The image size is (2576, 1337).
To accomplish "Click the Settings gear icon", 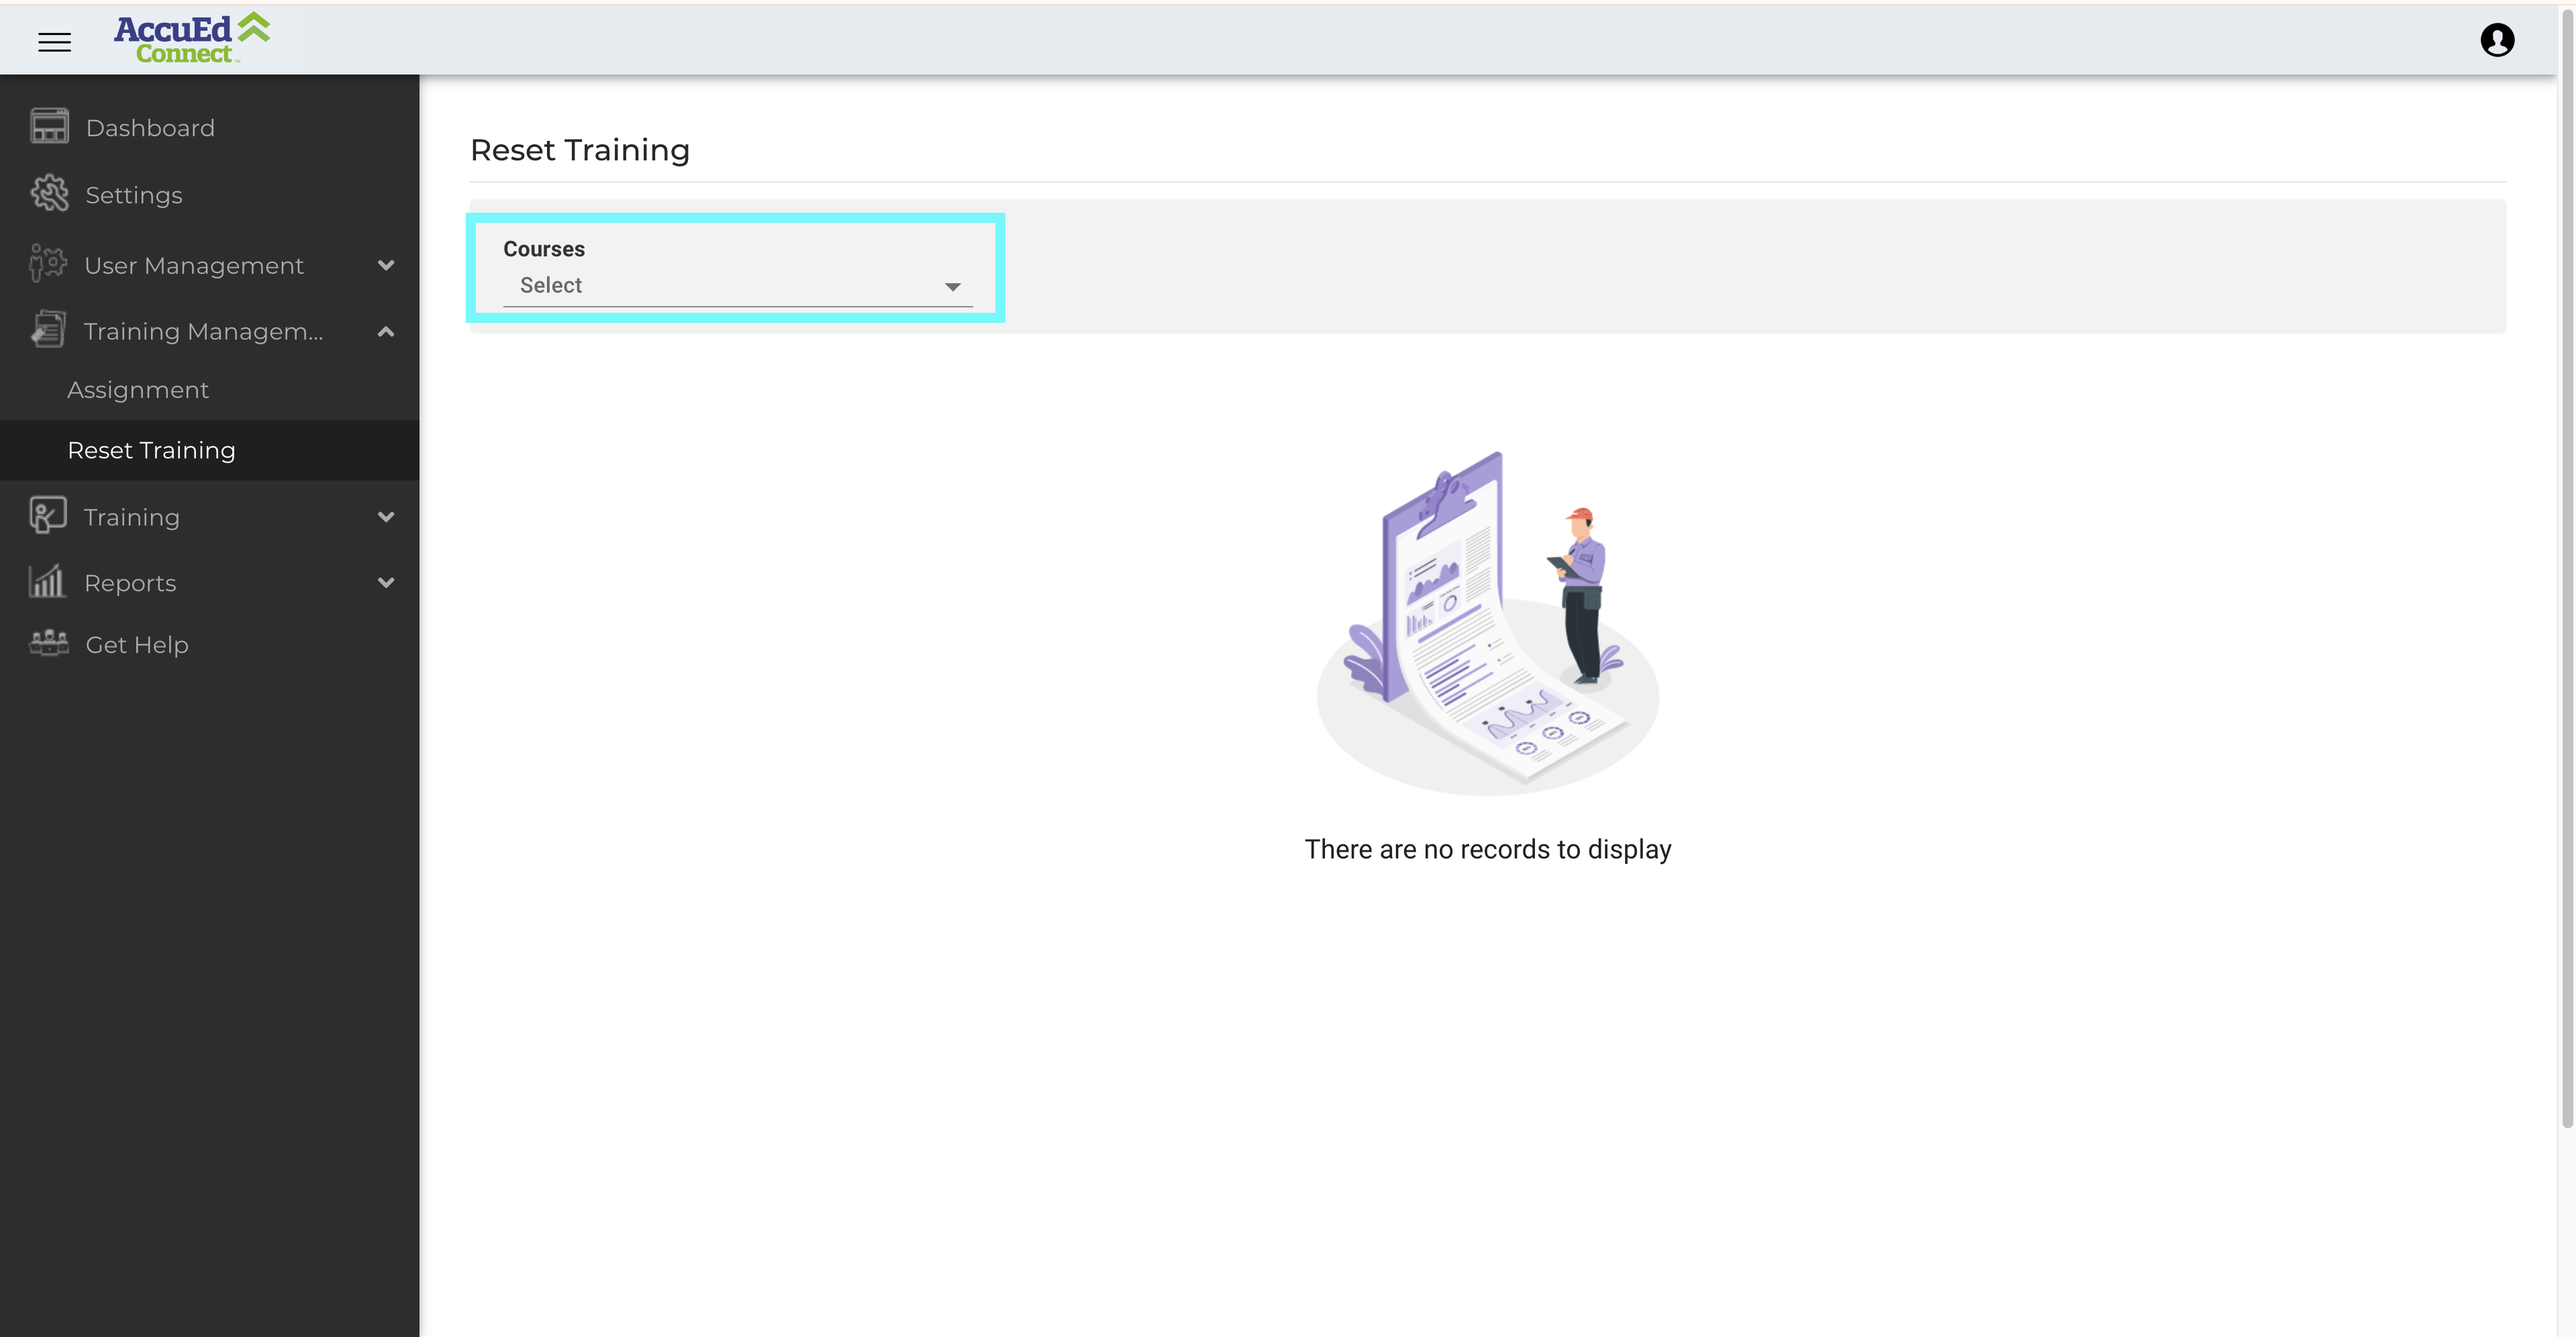I will [x=49, y=194].
